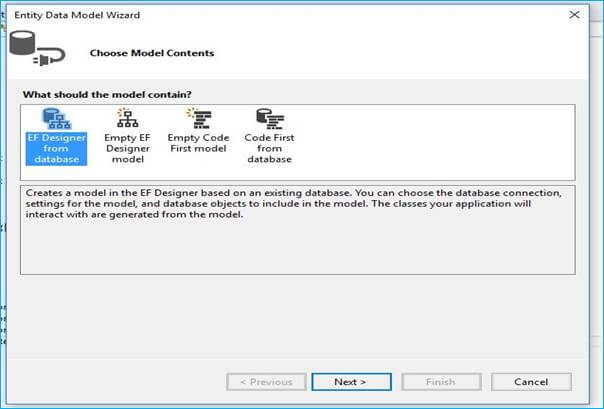This screenshot has width=604, height=409.
Task: Pick the Empty Code First model icon
Action: [x=198, y=119]
